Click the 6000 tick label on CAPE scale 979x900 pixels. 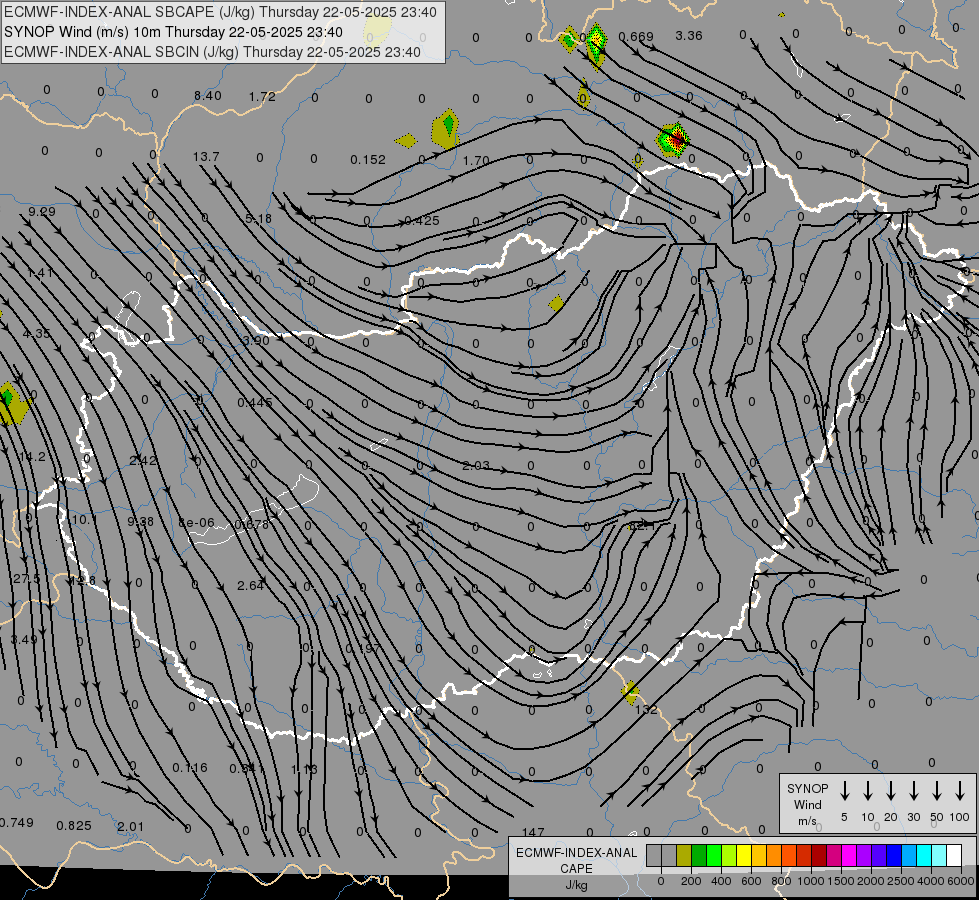tap(961, 881)
